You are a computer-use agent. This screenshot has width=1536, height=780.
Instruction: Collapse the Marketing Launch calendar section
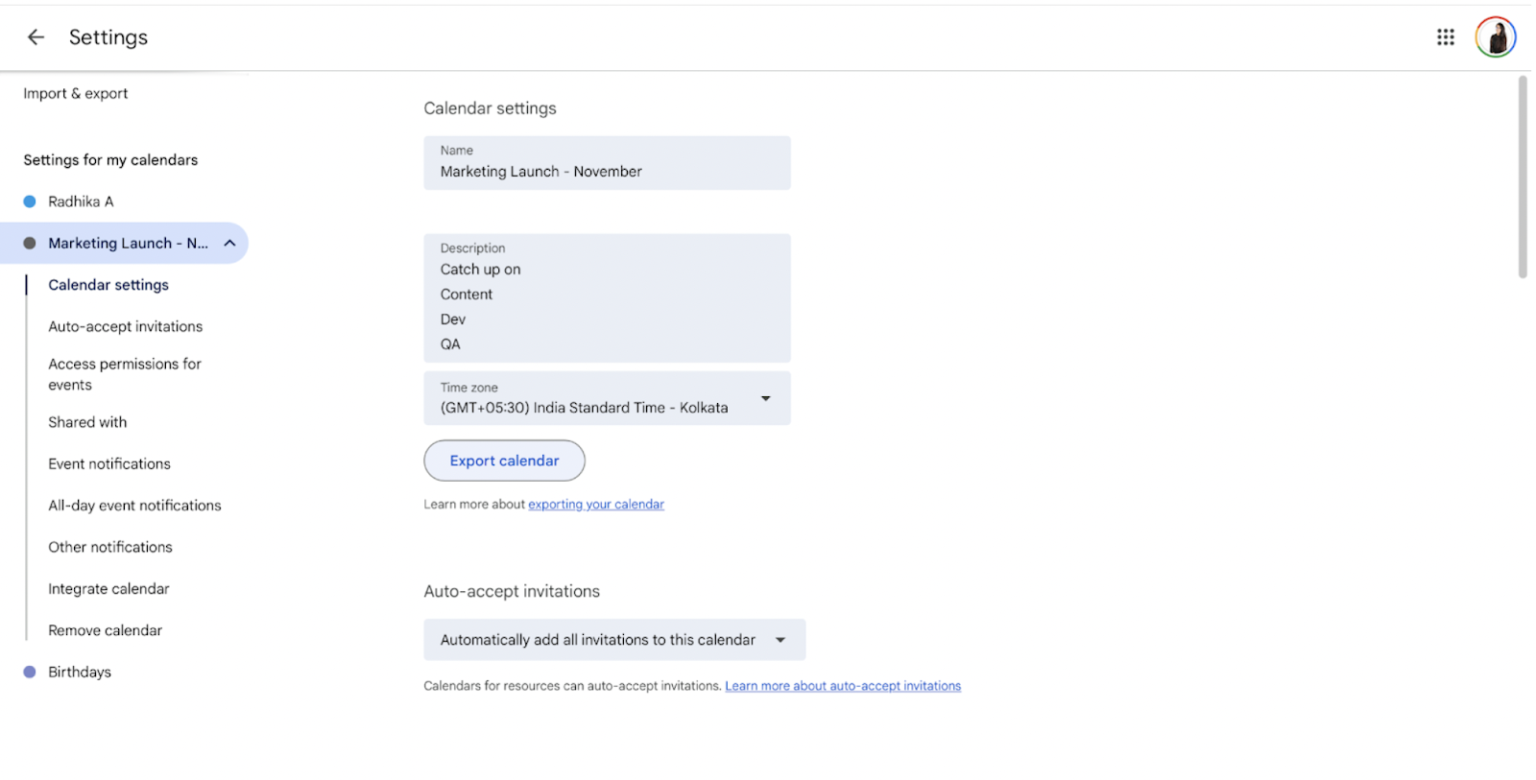(229, 243)
